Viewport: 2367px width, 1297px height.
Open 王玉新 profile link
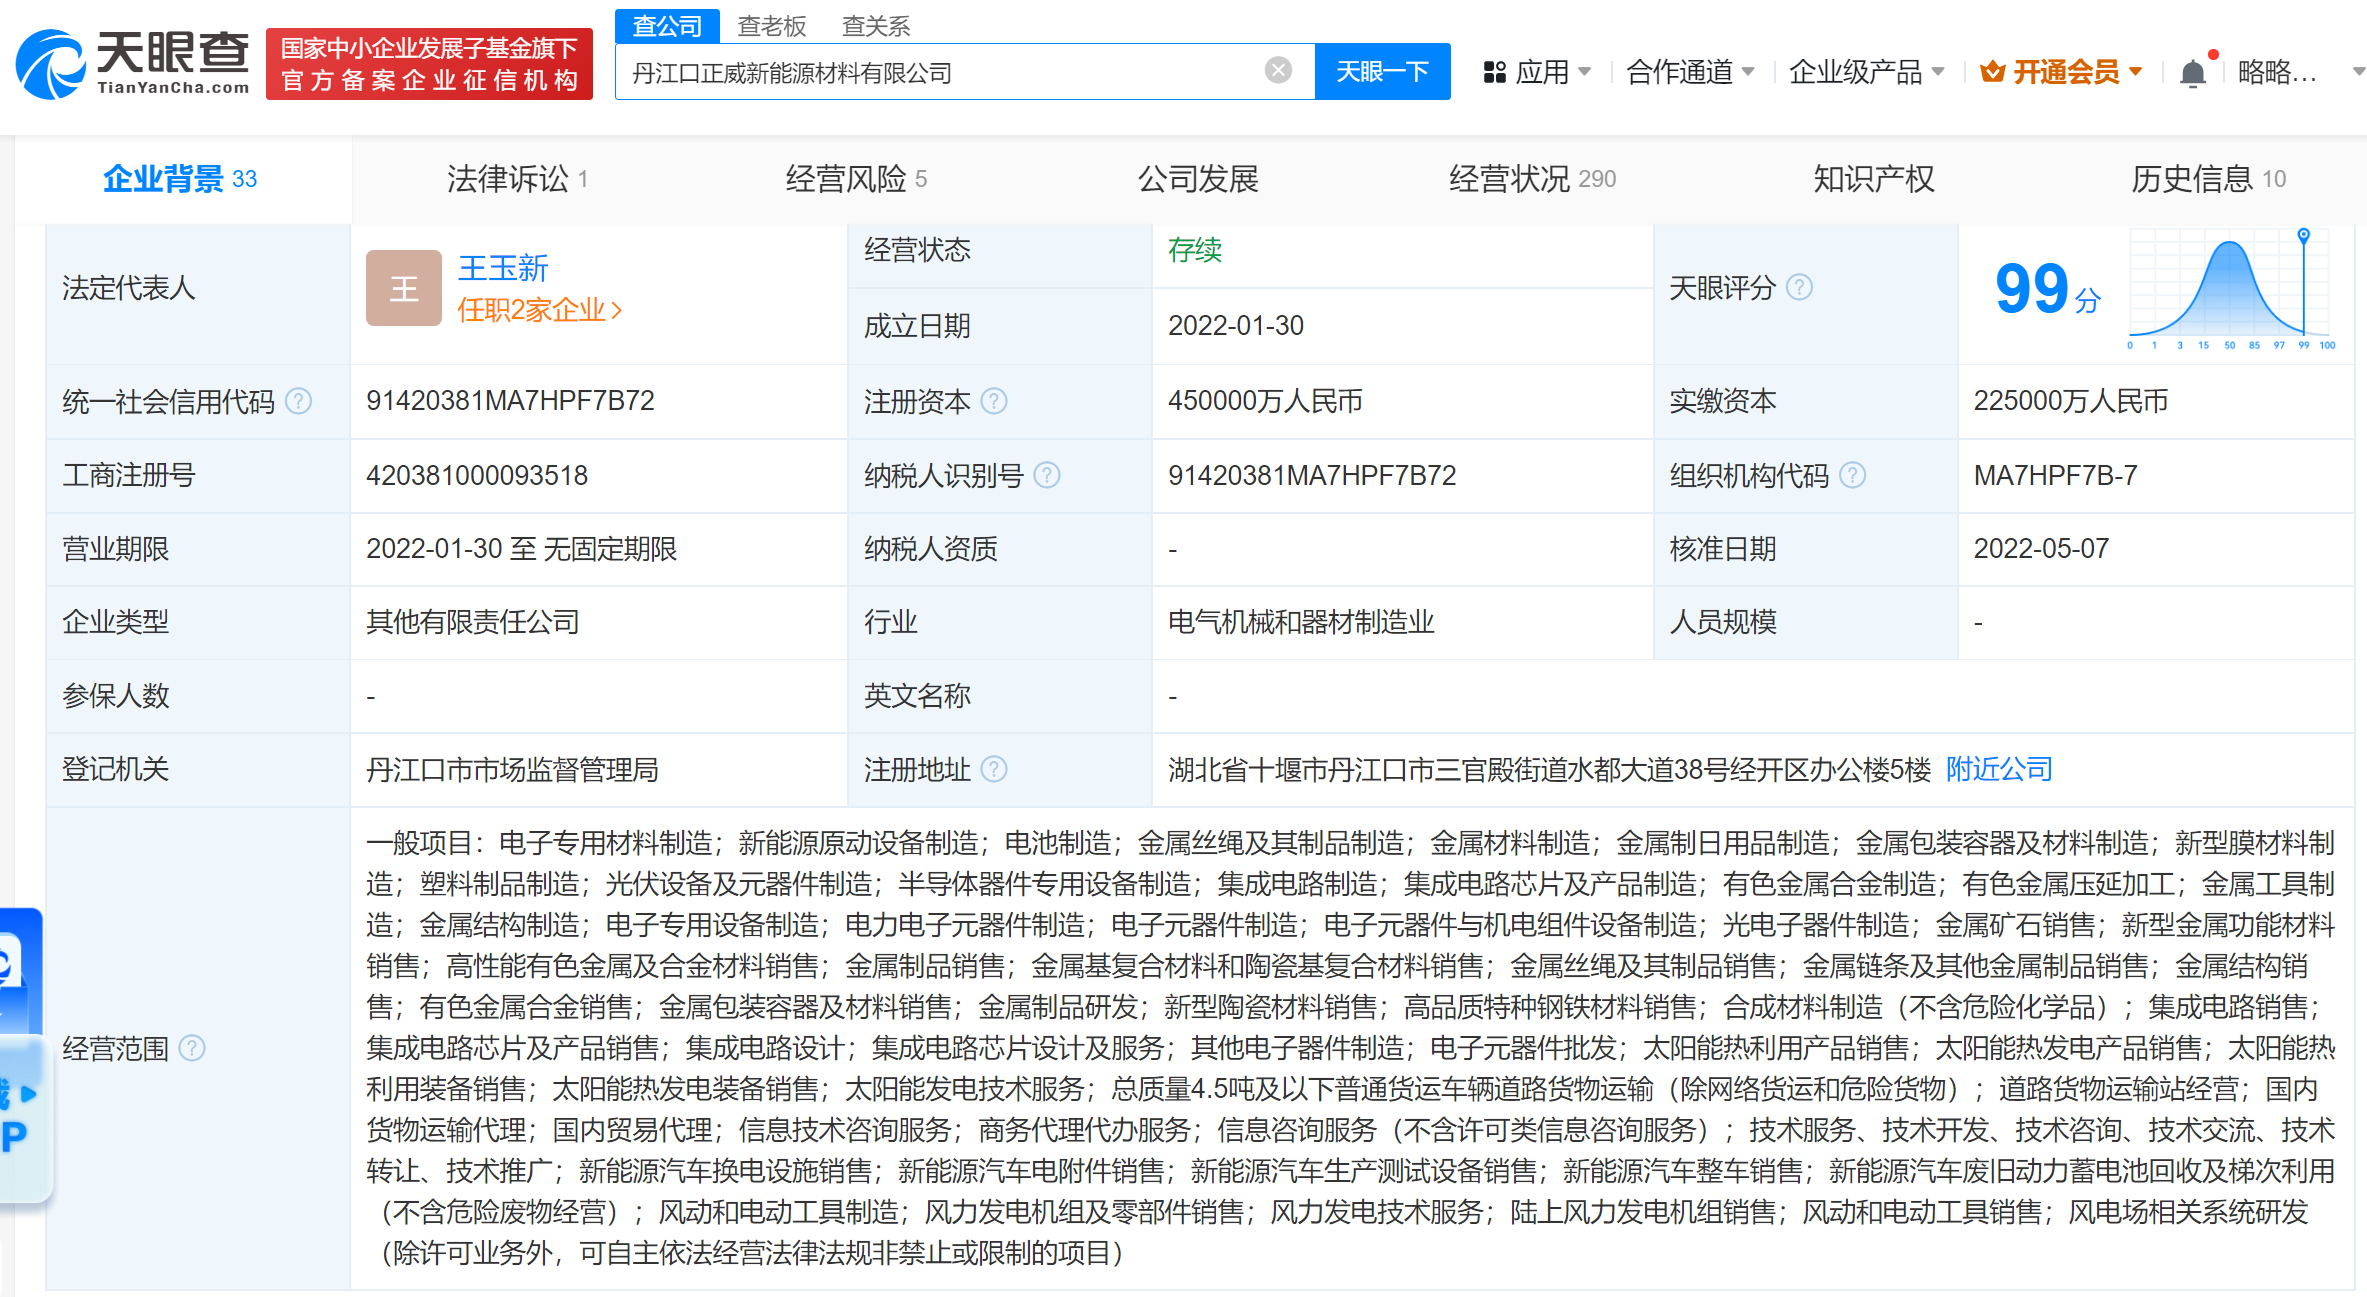click(x=503, y=268)
